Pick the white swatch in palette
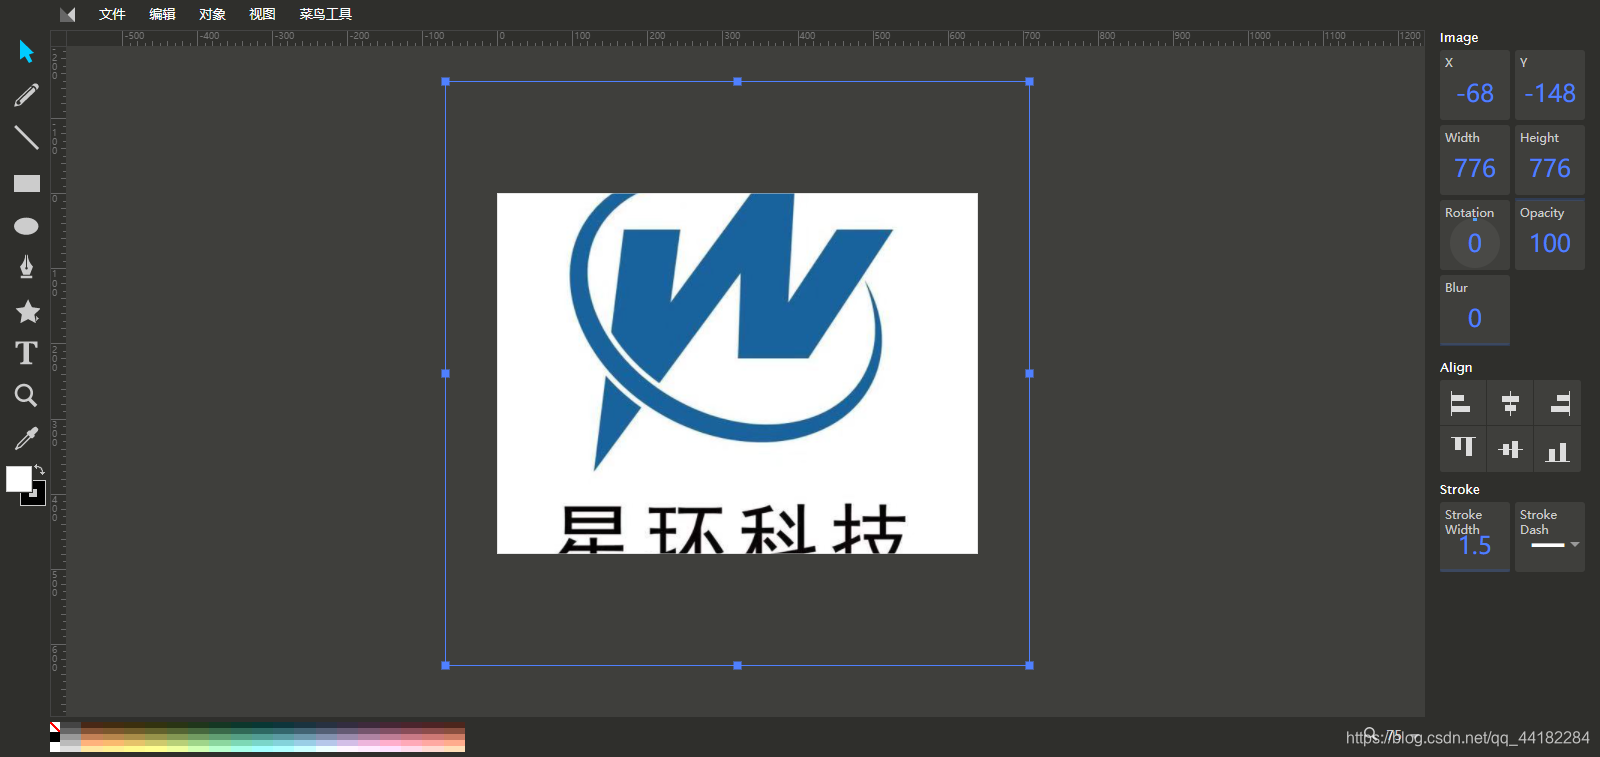1600x757 pixels. pyautogui.click(x=55, y=747)
